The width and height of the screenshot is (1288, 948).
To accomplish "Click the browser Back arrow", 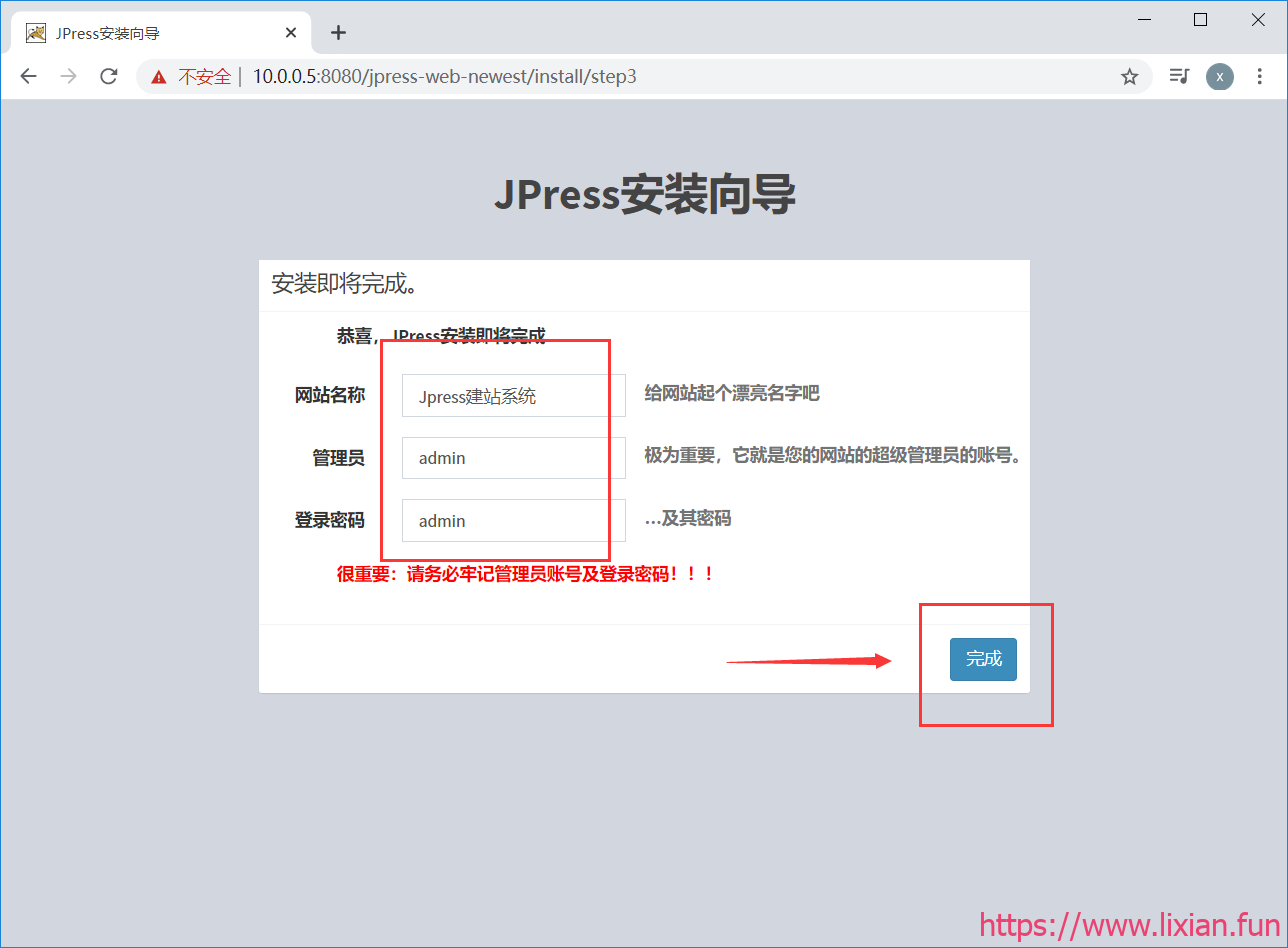I will (x=28, y=77).
